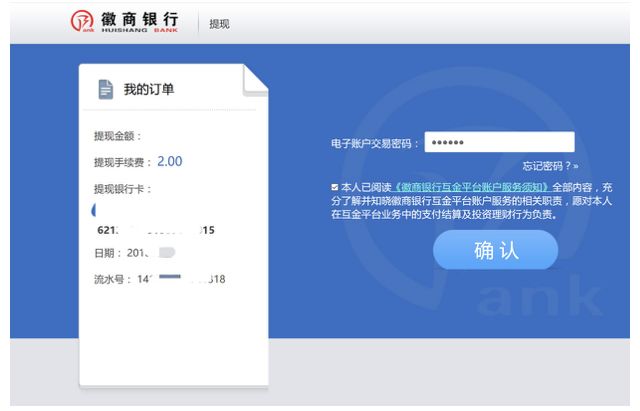The height and width of the screenshot is (411, 640).
Task: Select the 提现手续费 value 2.00
Action: click(x=170, y=161)
